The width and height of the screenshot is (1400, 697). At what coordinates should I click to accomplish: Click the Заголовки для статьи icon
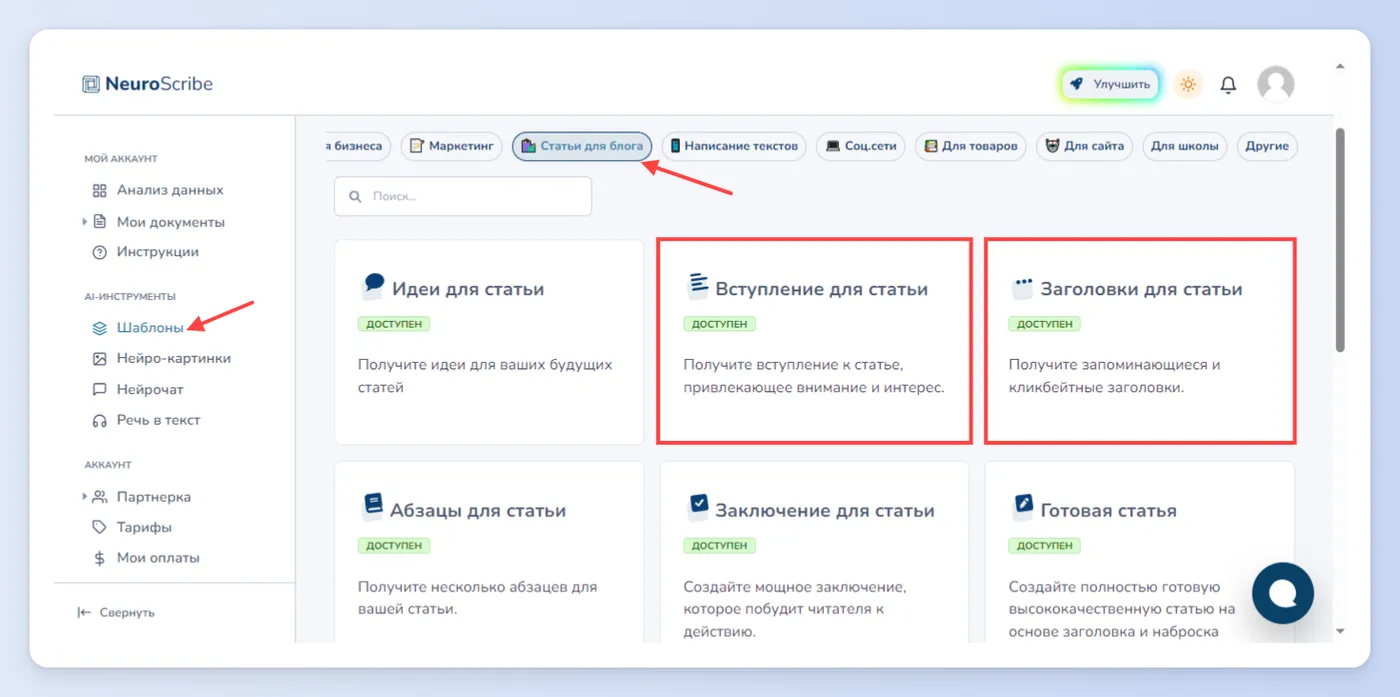pos(1022,288)
